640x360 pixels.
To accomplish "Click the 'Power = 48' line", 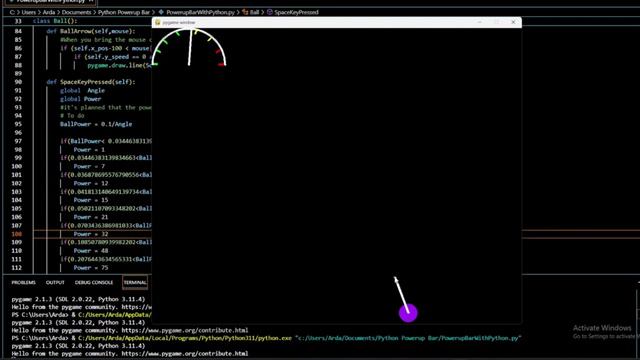I will click(x=91, y=251).
